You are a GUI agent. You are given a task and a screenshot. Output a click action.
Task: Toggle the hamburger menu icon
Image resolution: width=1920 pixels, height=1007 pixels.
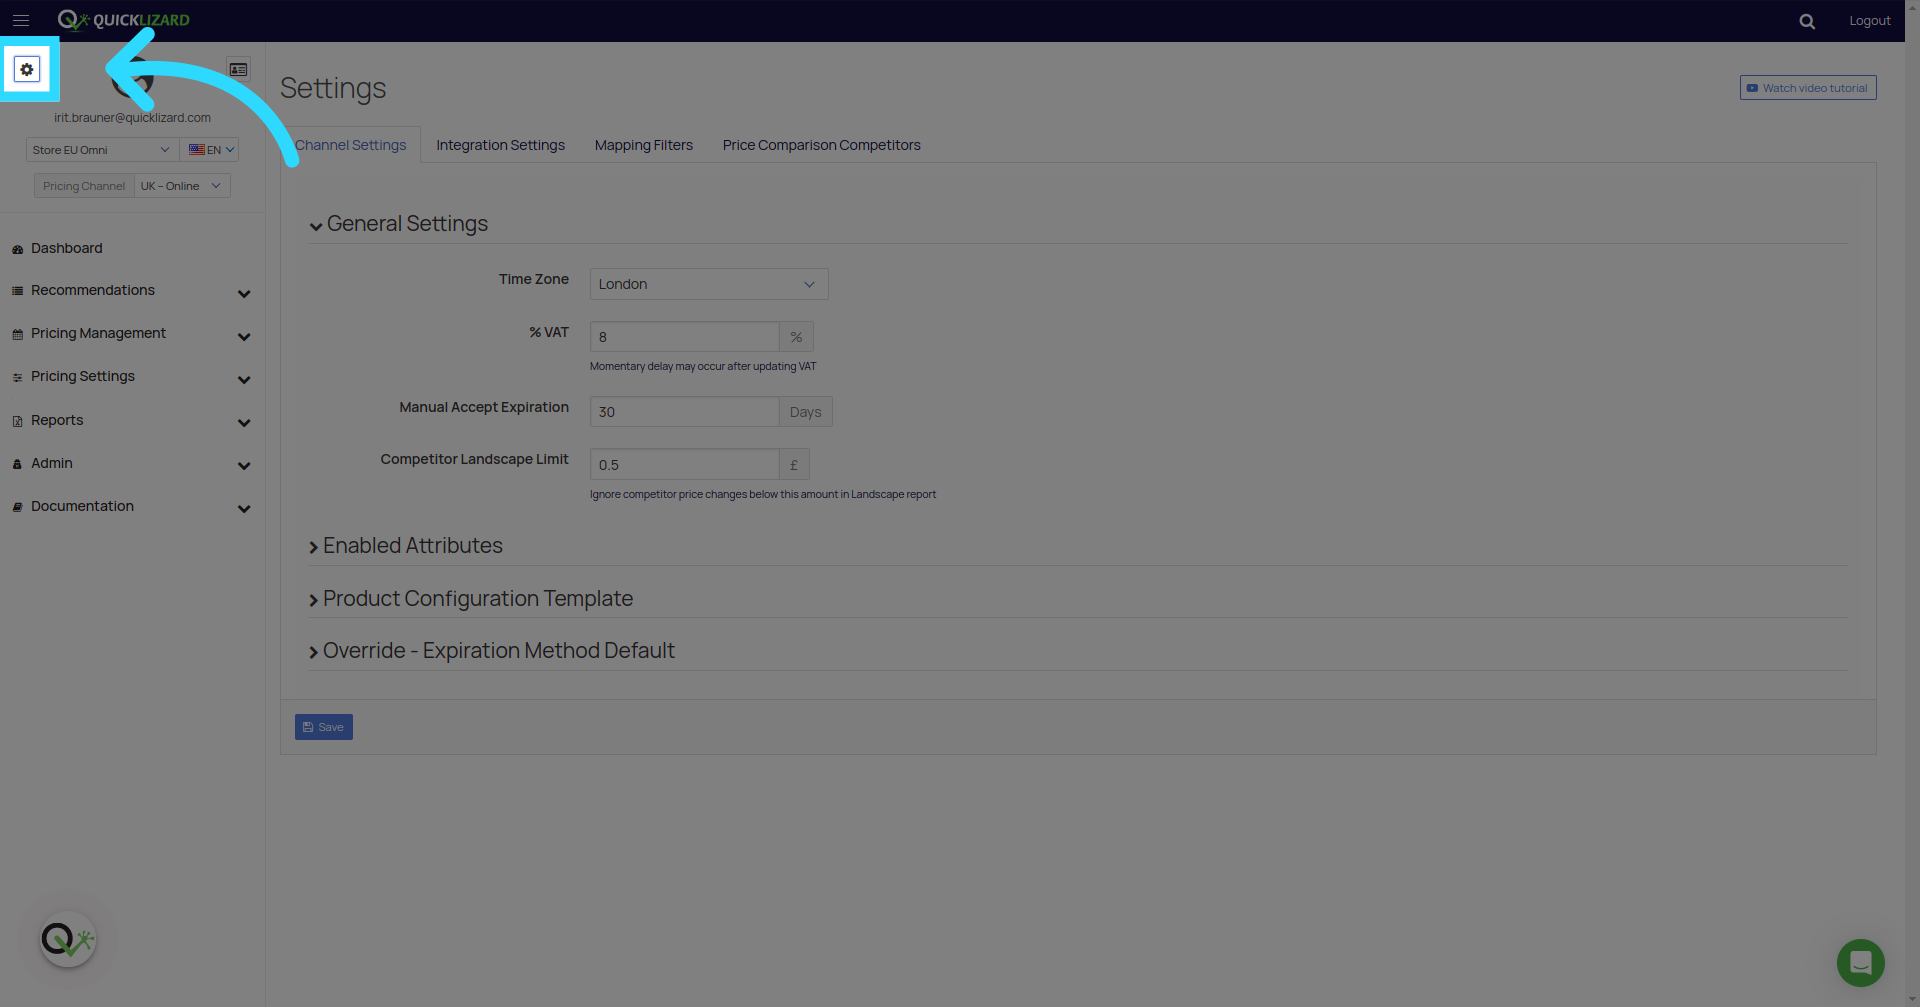click(21, 20)
